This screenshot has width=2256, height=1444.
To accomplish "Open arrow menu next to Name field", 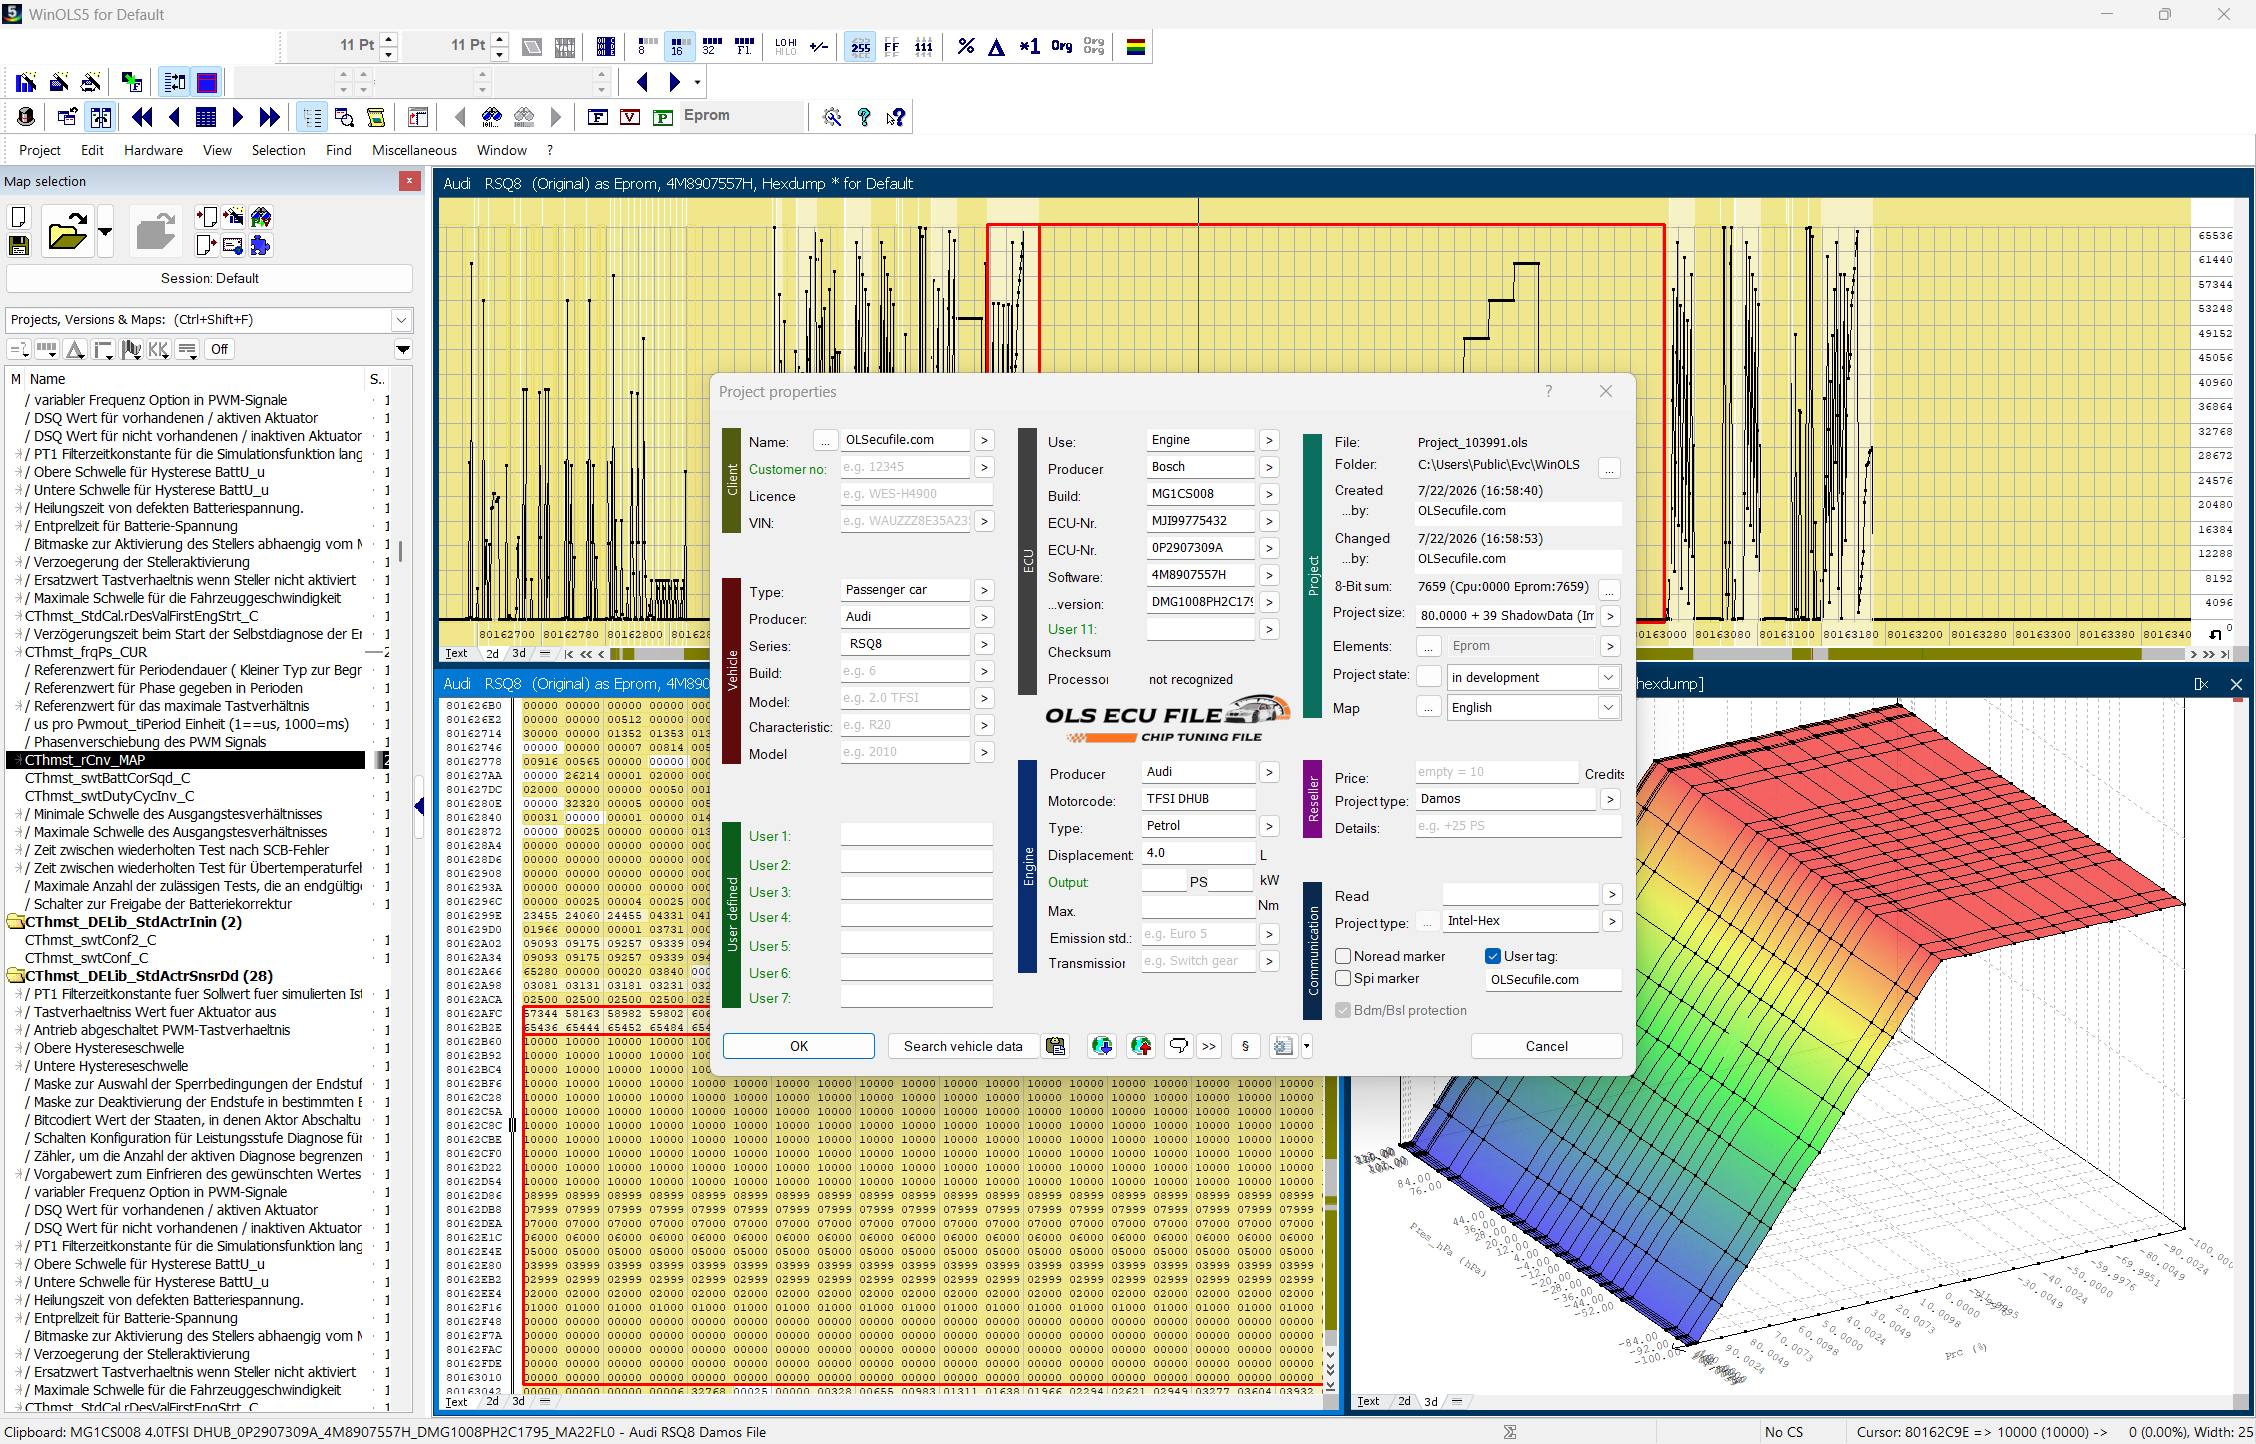I will [984, 440].
